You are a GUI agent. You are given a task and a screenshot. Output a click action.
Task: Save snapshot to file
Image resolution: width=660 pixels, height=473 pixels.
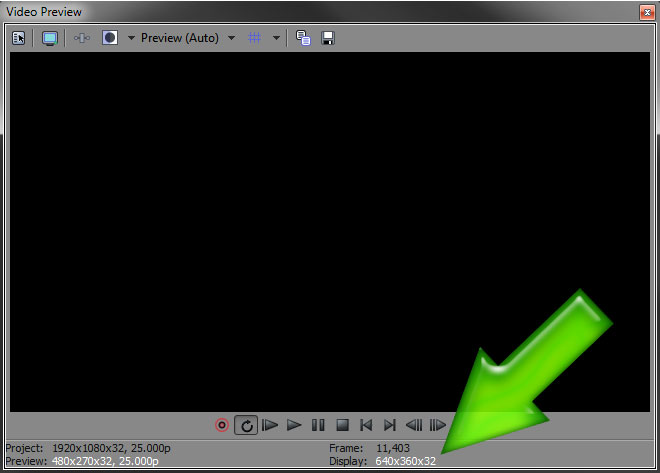(x=327, y=38)
